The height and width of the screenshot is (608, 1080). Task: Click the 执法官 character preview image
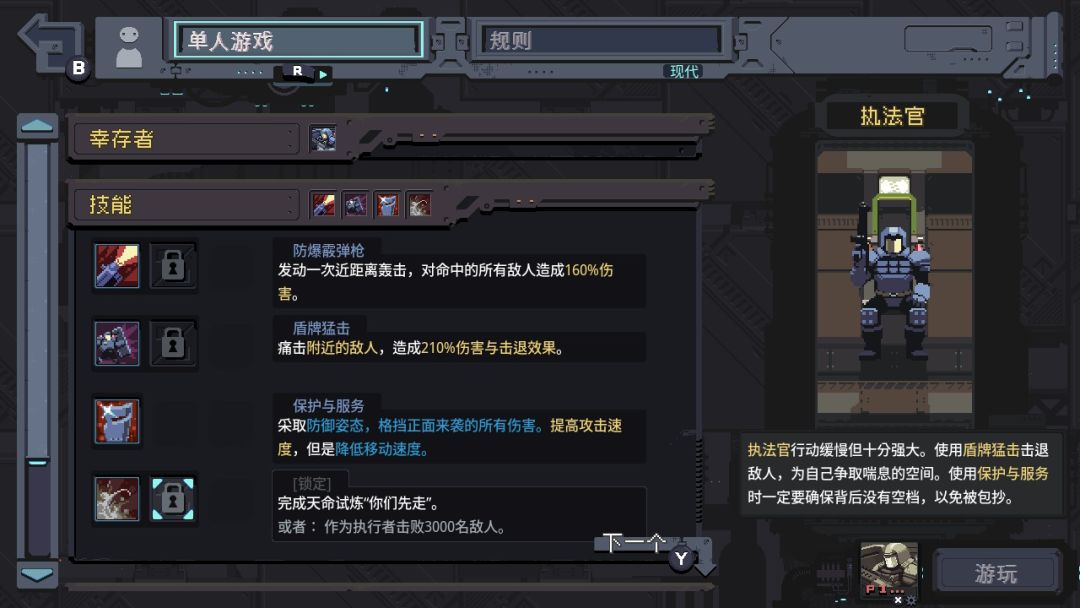click(x=894, y=282)
